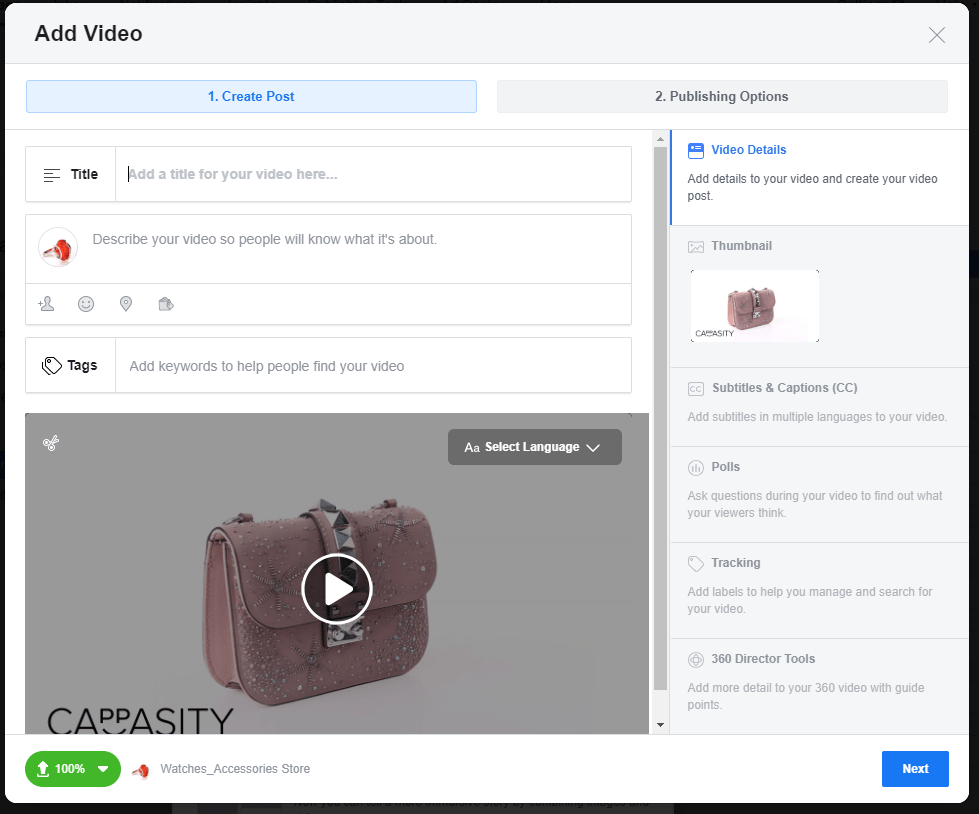Viewport: 979px width, 814px height.
Task: Select the handbag thumbnail image
Action: 755,306
